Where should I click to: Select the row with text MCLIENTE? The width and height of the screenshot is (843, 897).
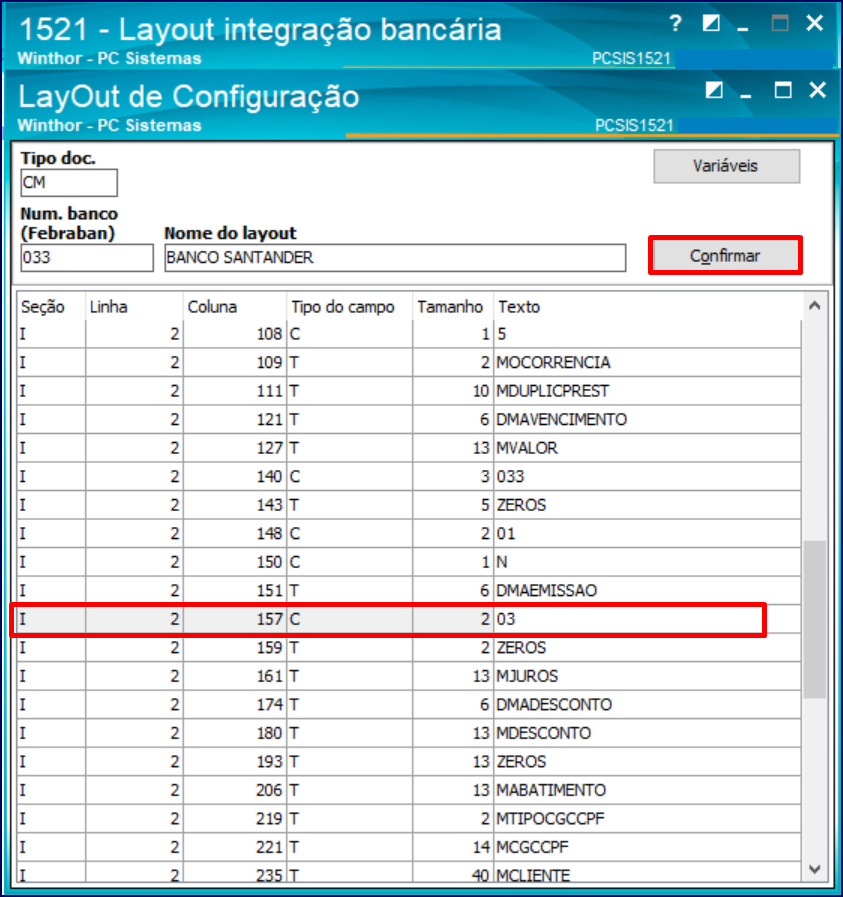pyautogui.click(x=409, y=873)
